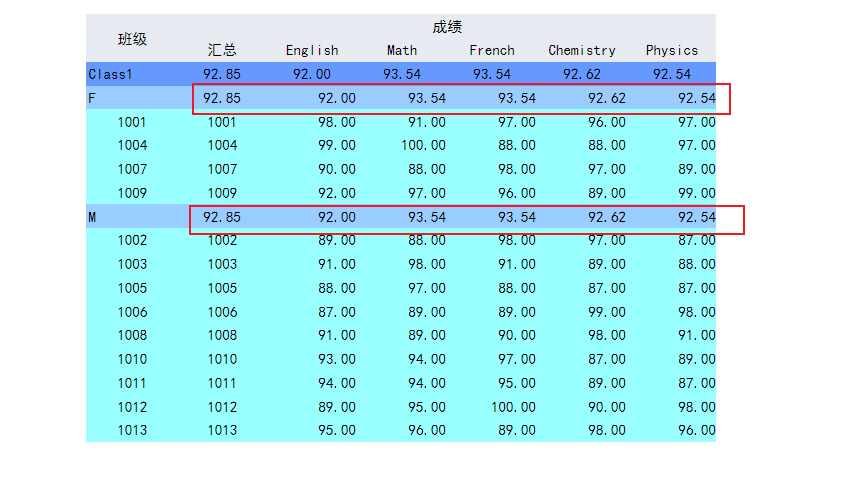
Task: Click 1013 Math score 96.00
Action: [427, 430]
